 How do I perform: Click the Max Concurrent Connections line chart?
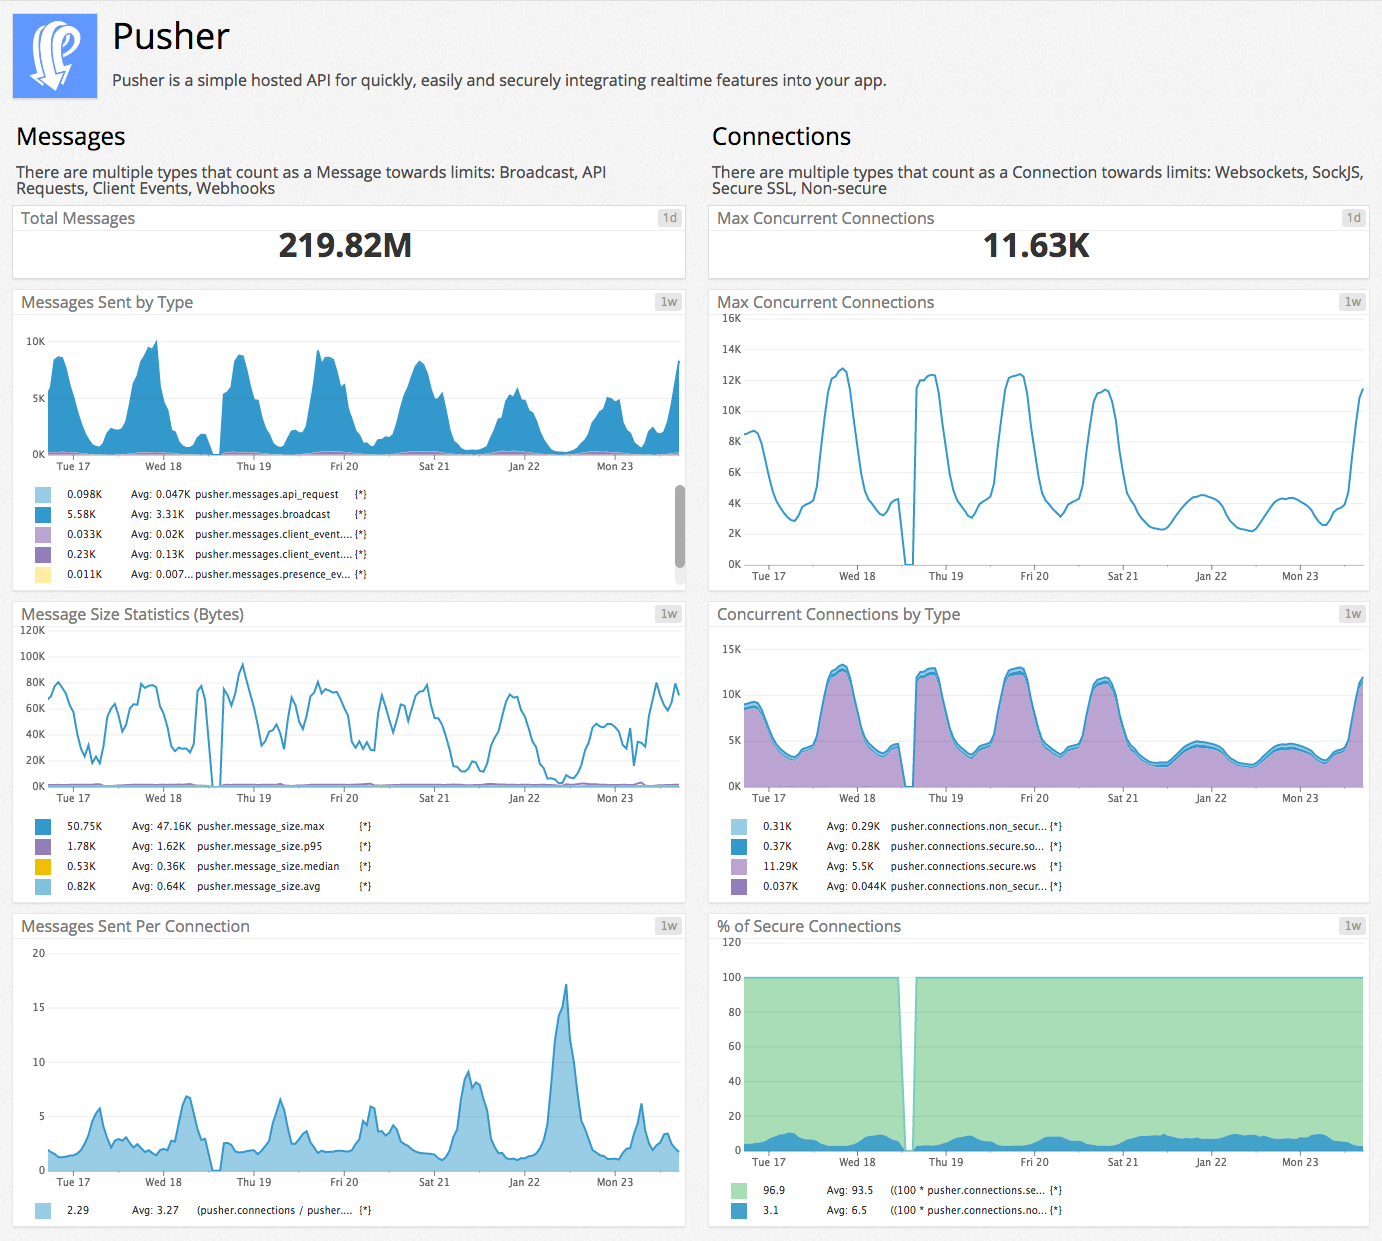coord(1054,442)
